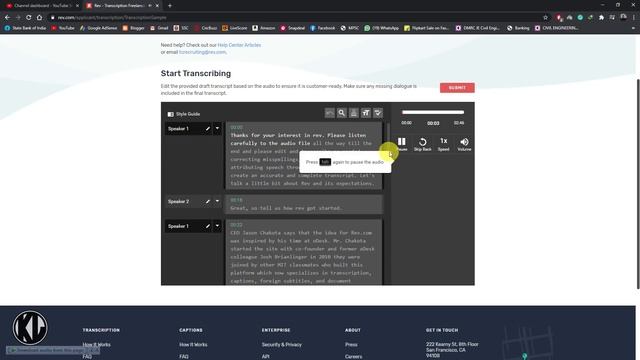Click the recruiting email address link

click(x=202, y=52)
